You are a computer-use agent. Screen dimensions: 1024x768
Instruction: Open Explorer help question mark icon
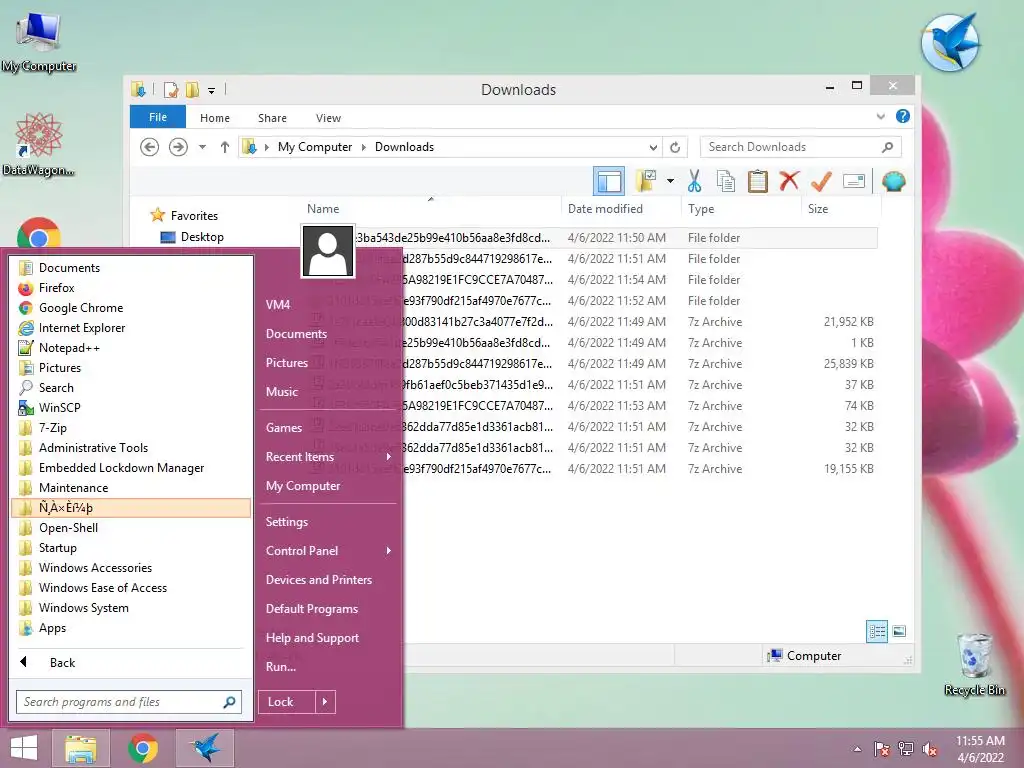pyautogui.click(x=903, y=116)
